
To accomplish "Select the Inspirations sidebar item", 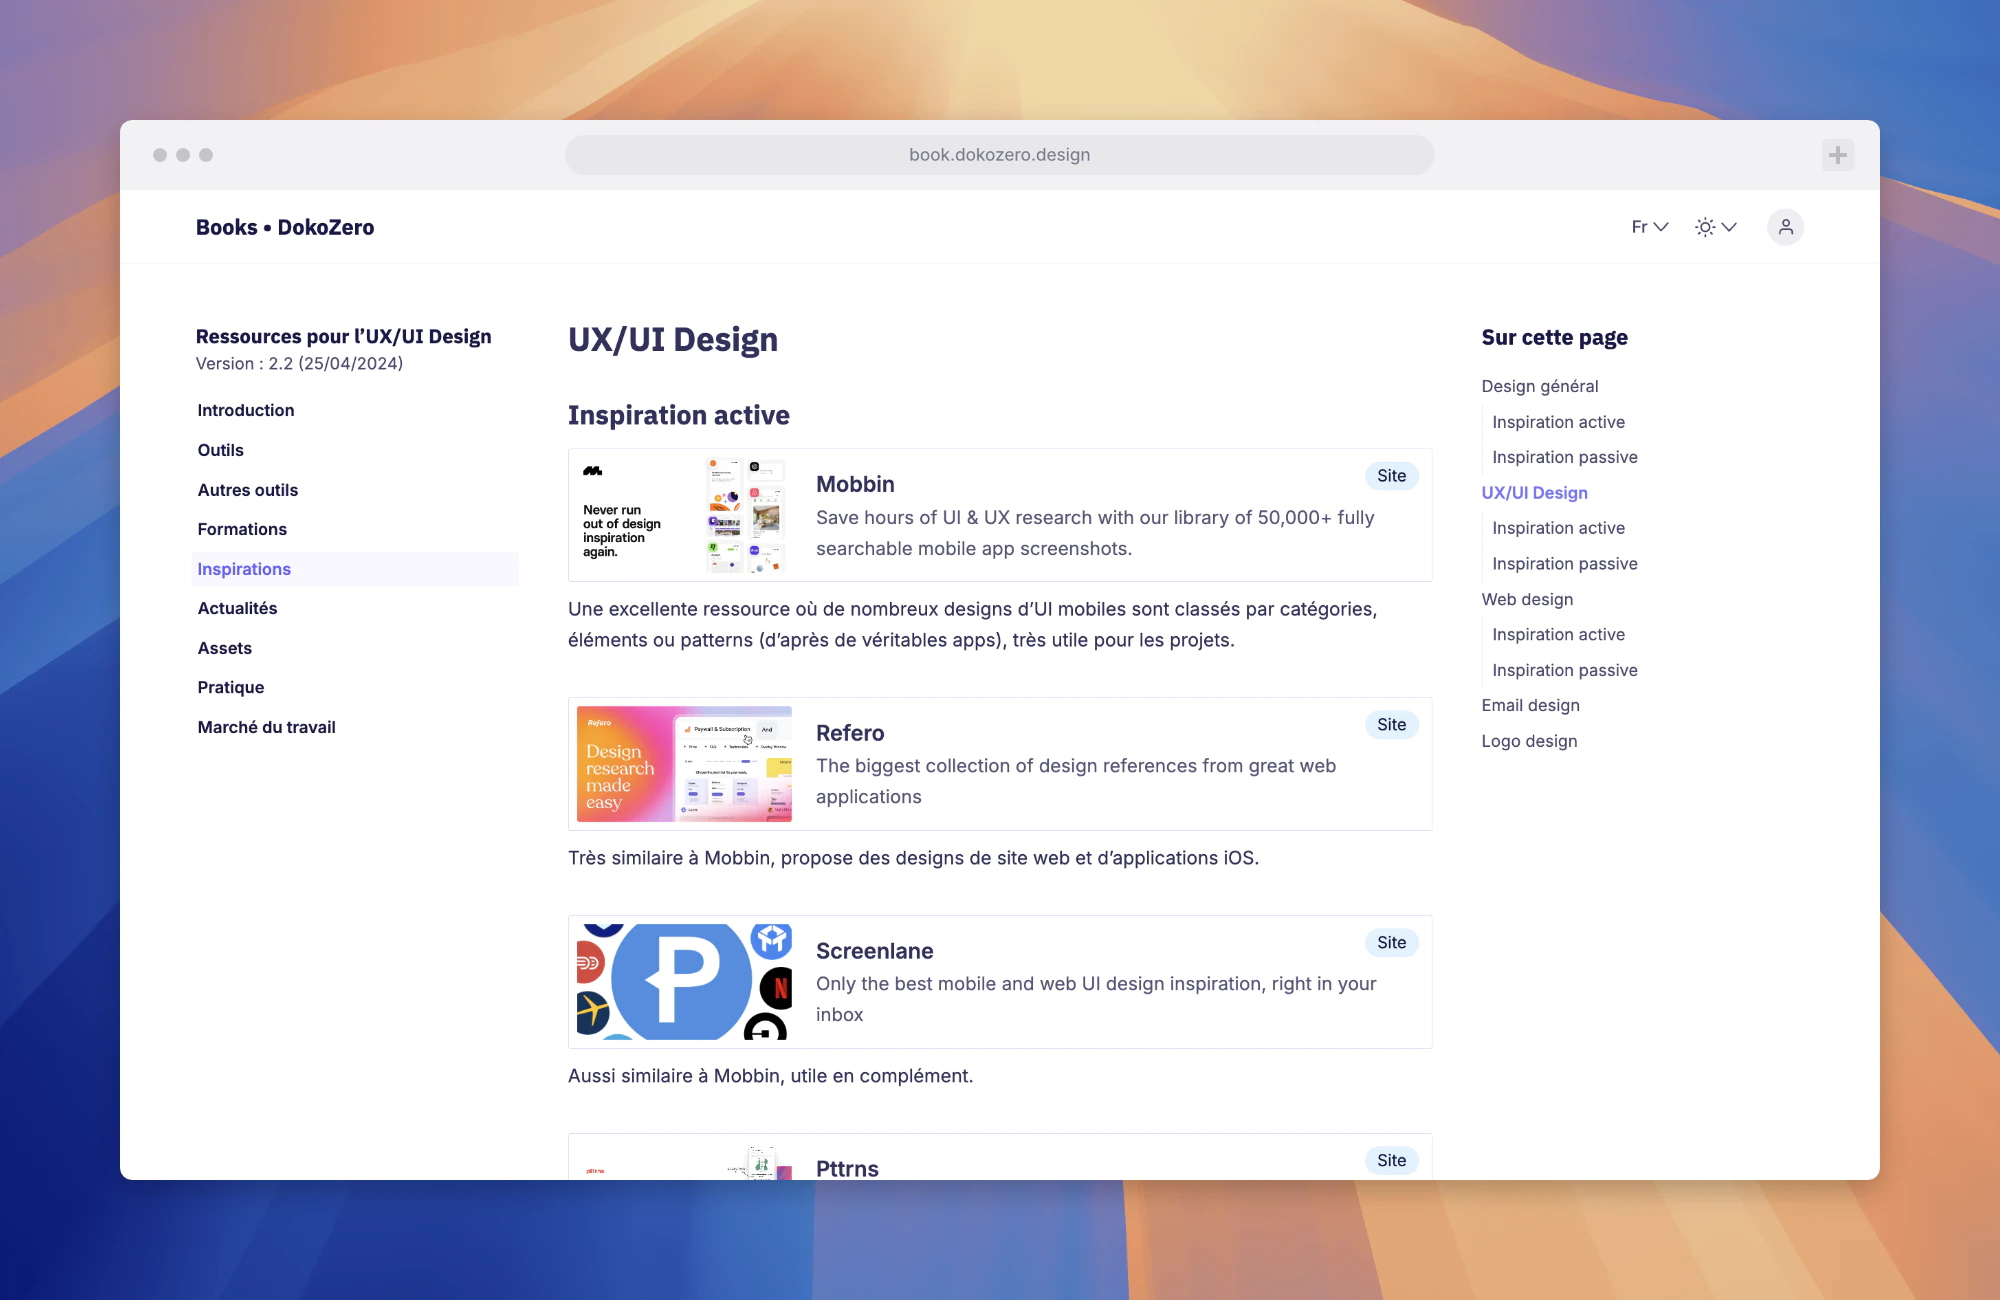I will (x=355, y=569).
